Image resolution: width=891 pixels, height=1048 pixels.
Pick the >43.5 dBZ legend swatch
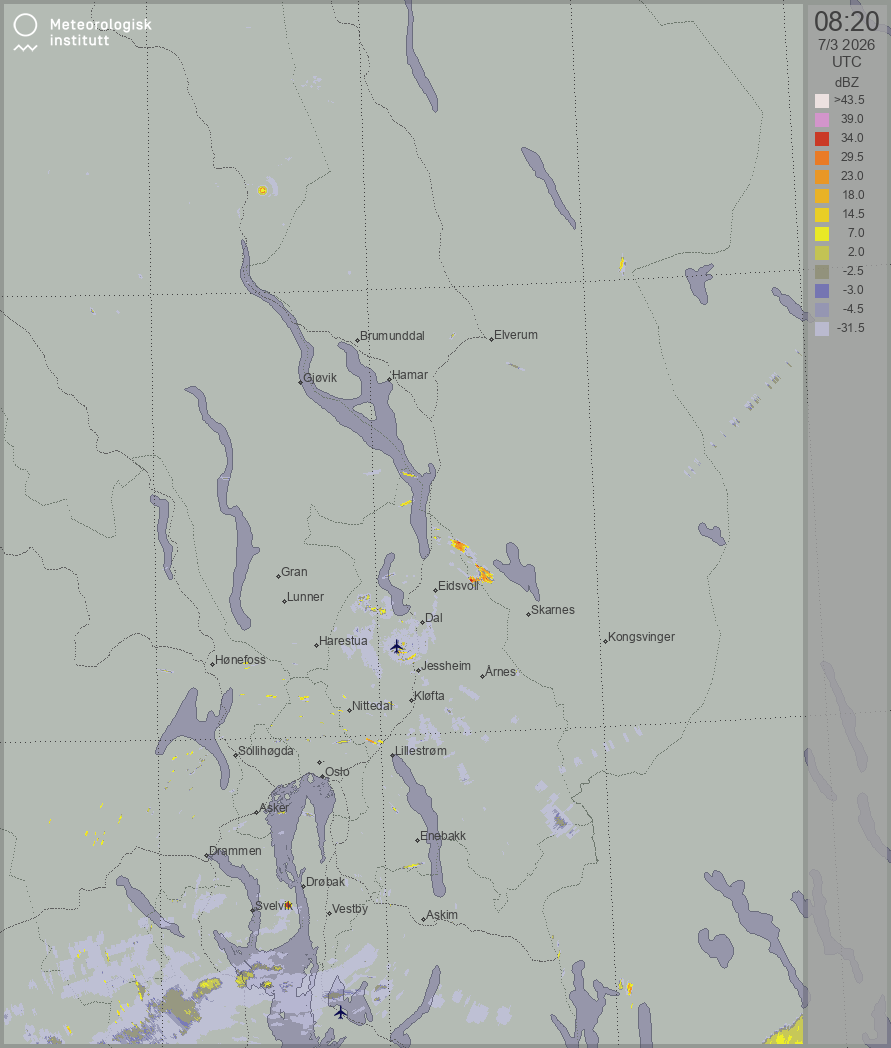pos(822,101)
